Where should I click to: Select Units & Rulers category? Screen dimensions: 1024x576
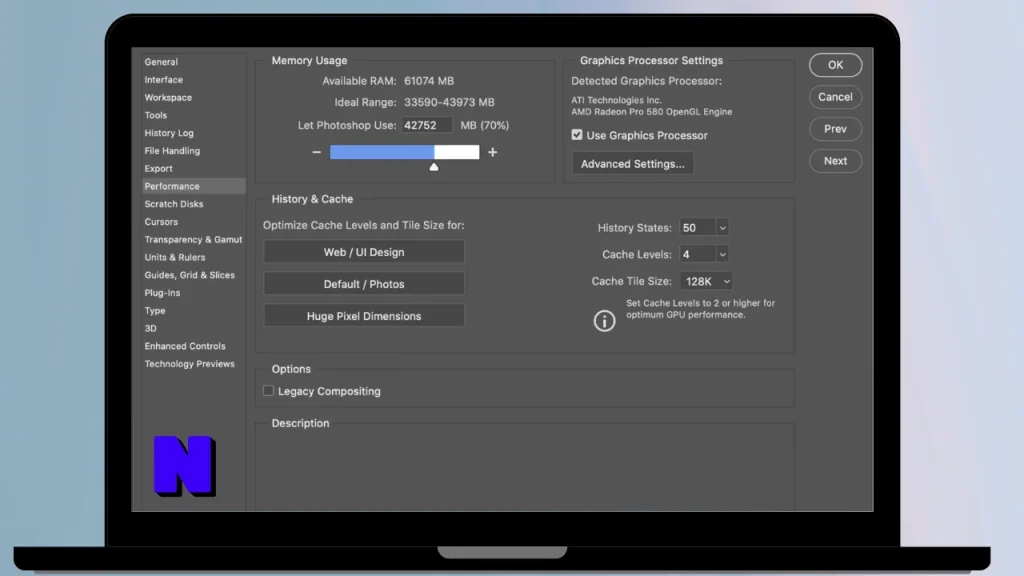click(175, 257)
